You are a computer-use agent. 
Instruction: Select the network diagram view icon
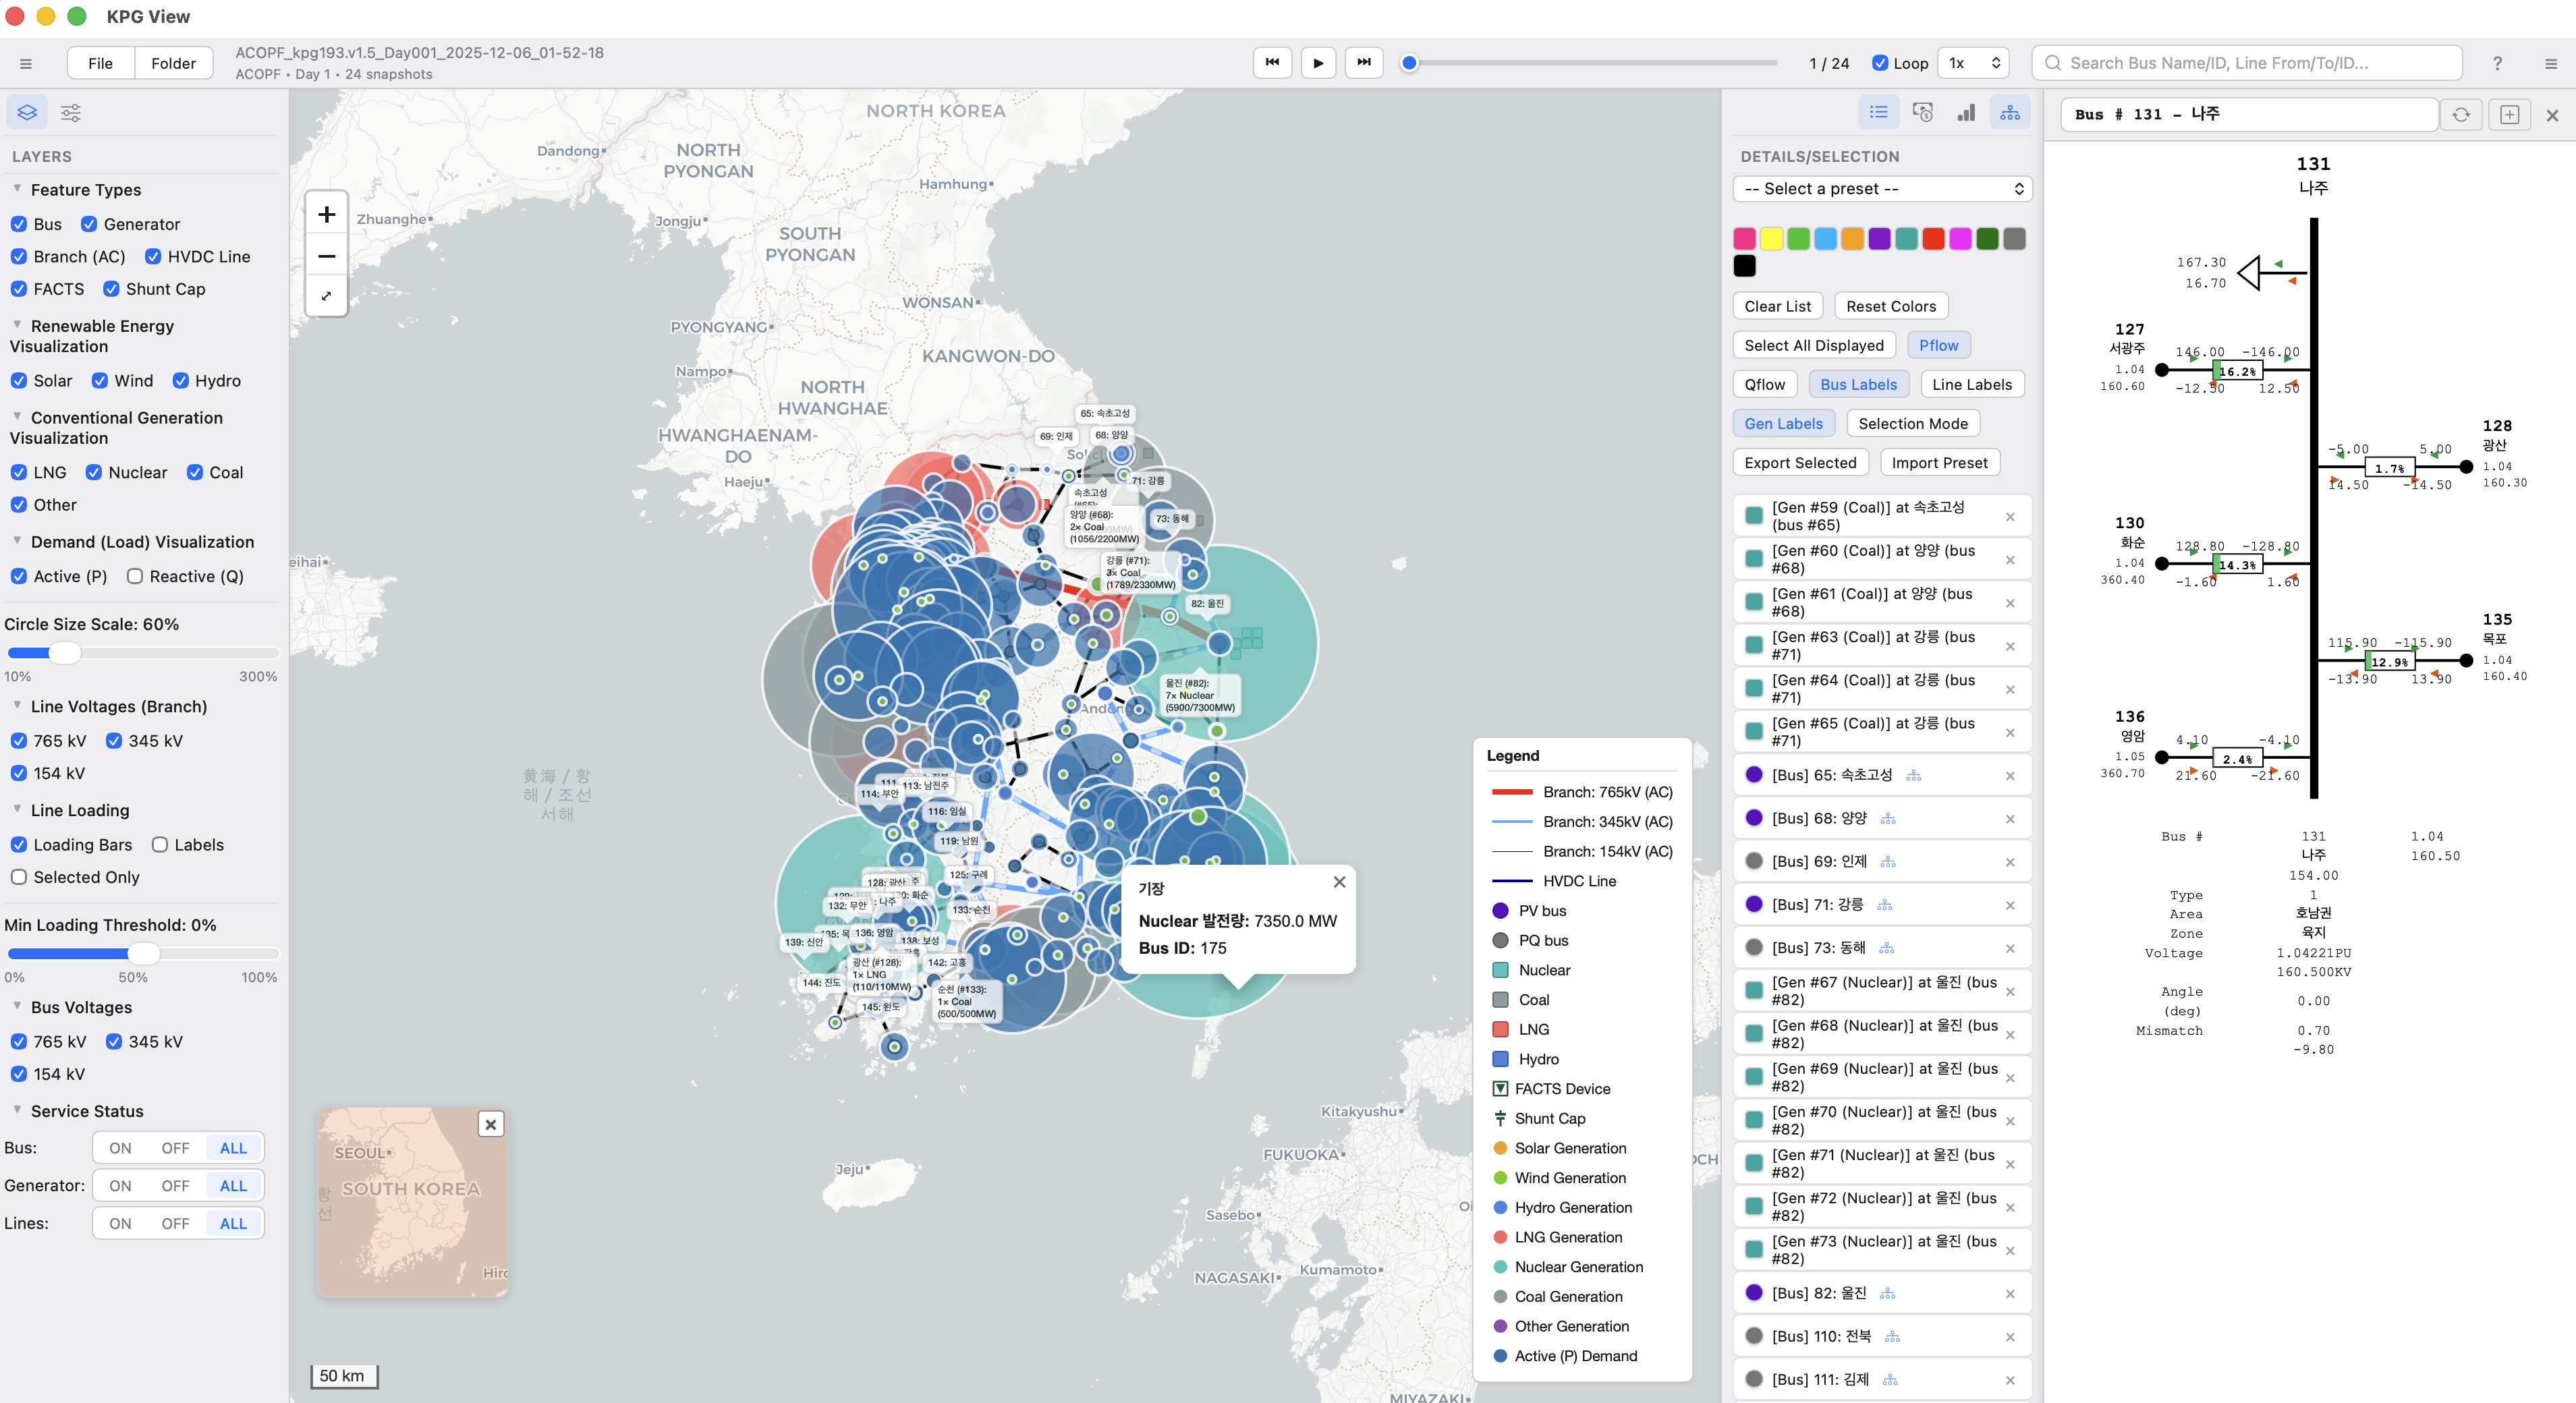pos(2009,112)
